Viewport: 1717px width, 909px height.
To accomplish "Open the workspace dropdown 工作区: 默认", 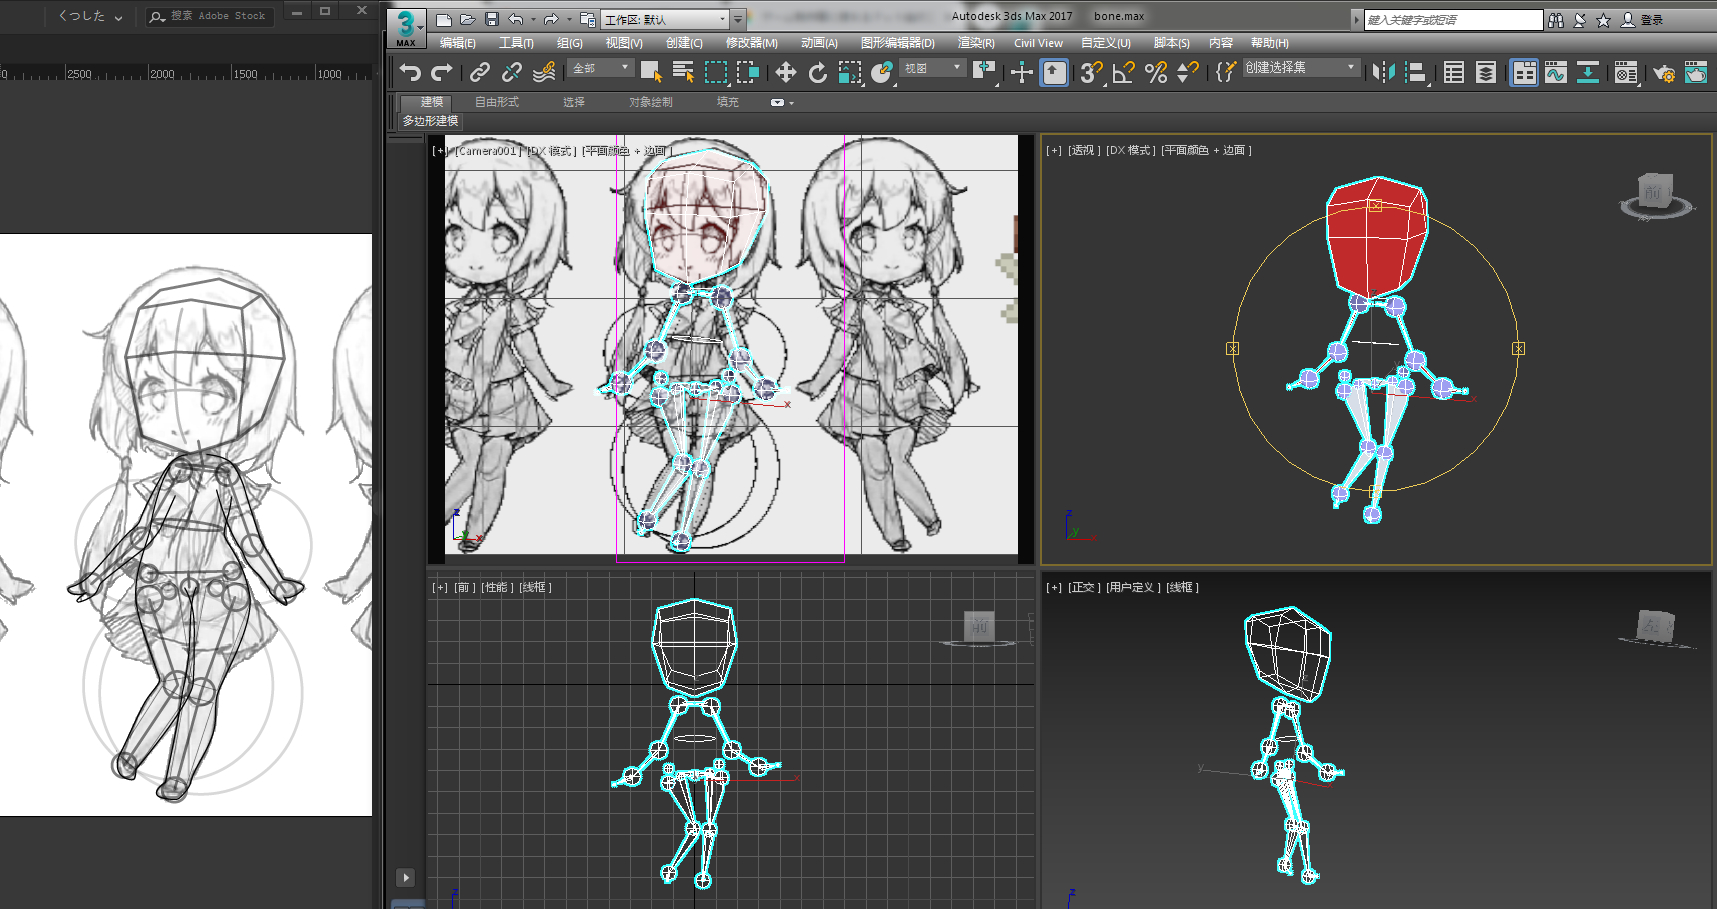I will point(665,19).
